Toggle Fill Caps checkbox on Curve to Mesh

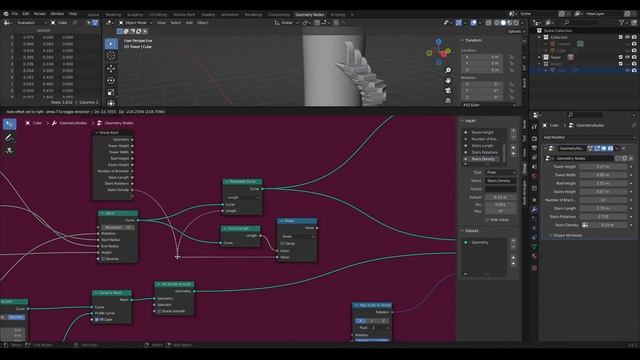[97, 320]
